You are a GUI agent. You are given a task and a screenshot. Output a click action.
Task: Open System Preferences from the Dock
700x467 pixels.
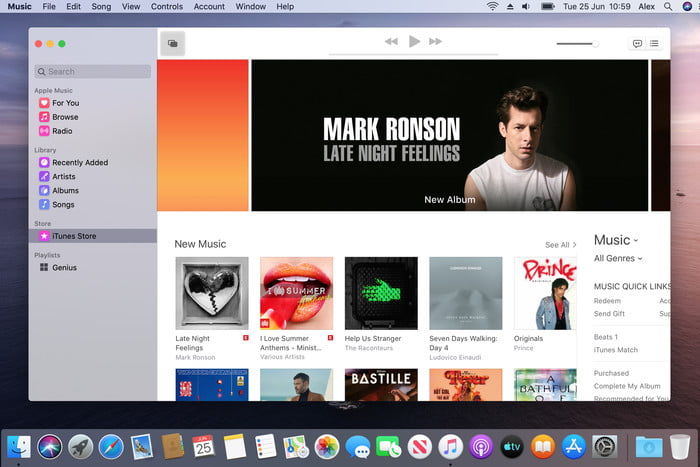[x=604, y=446]
